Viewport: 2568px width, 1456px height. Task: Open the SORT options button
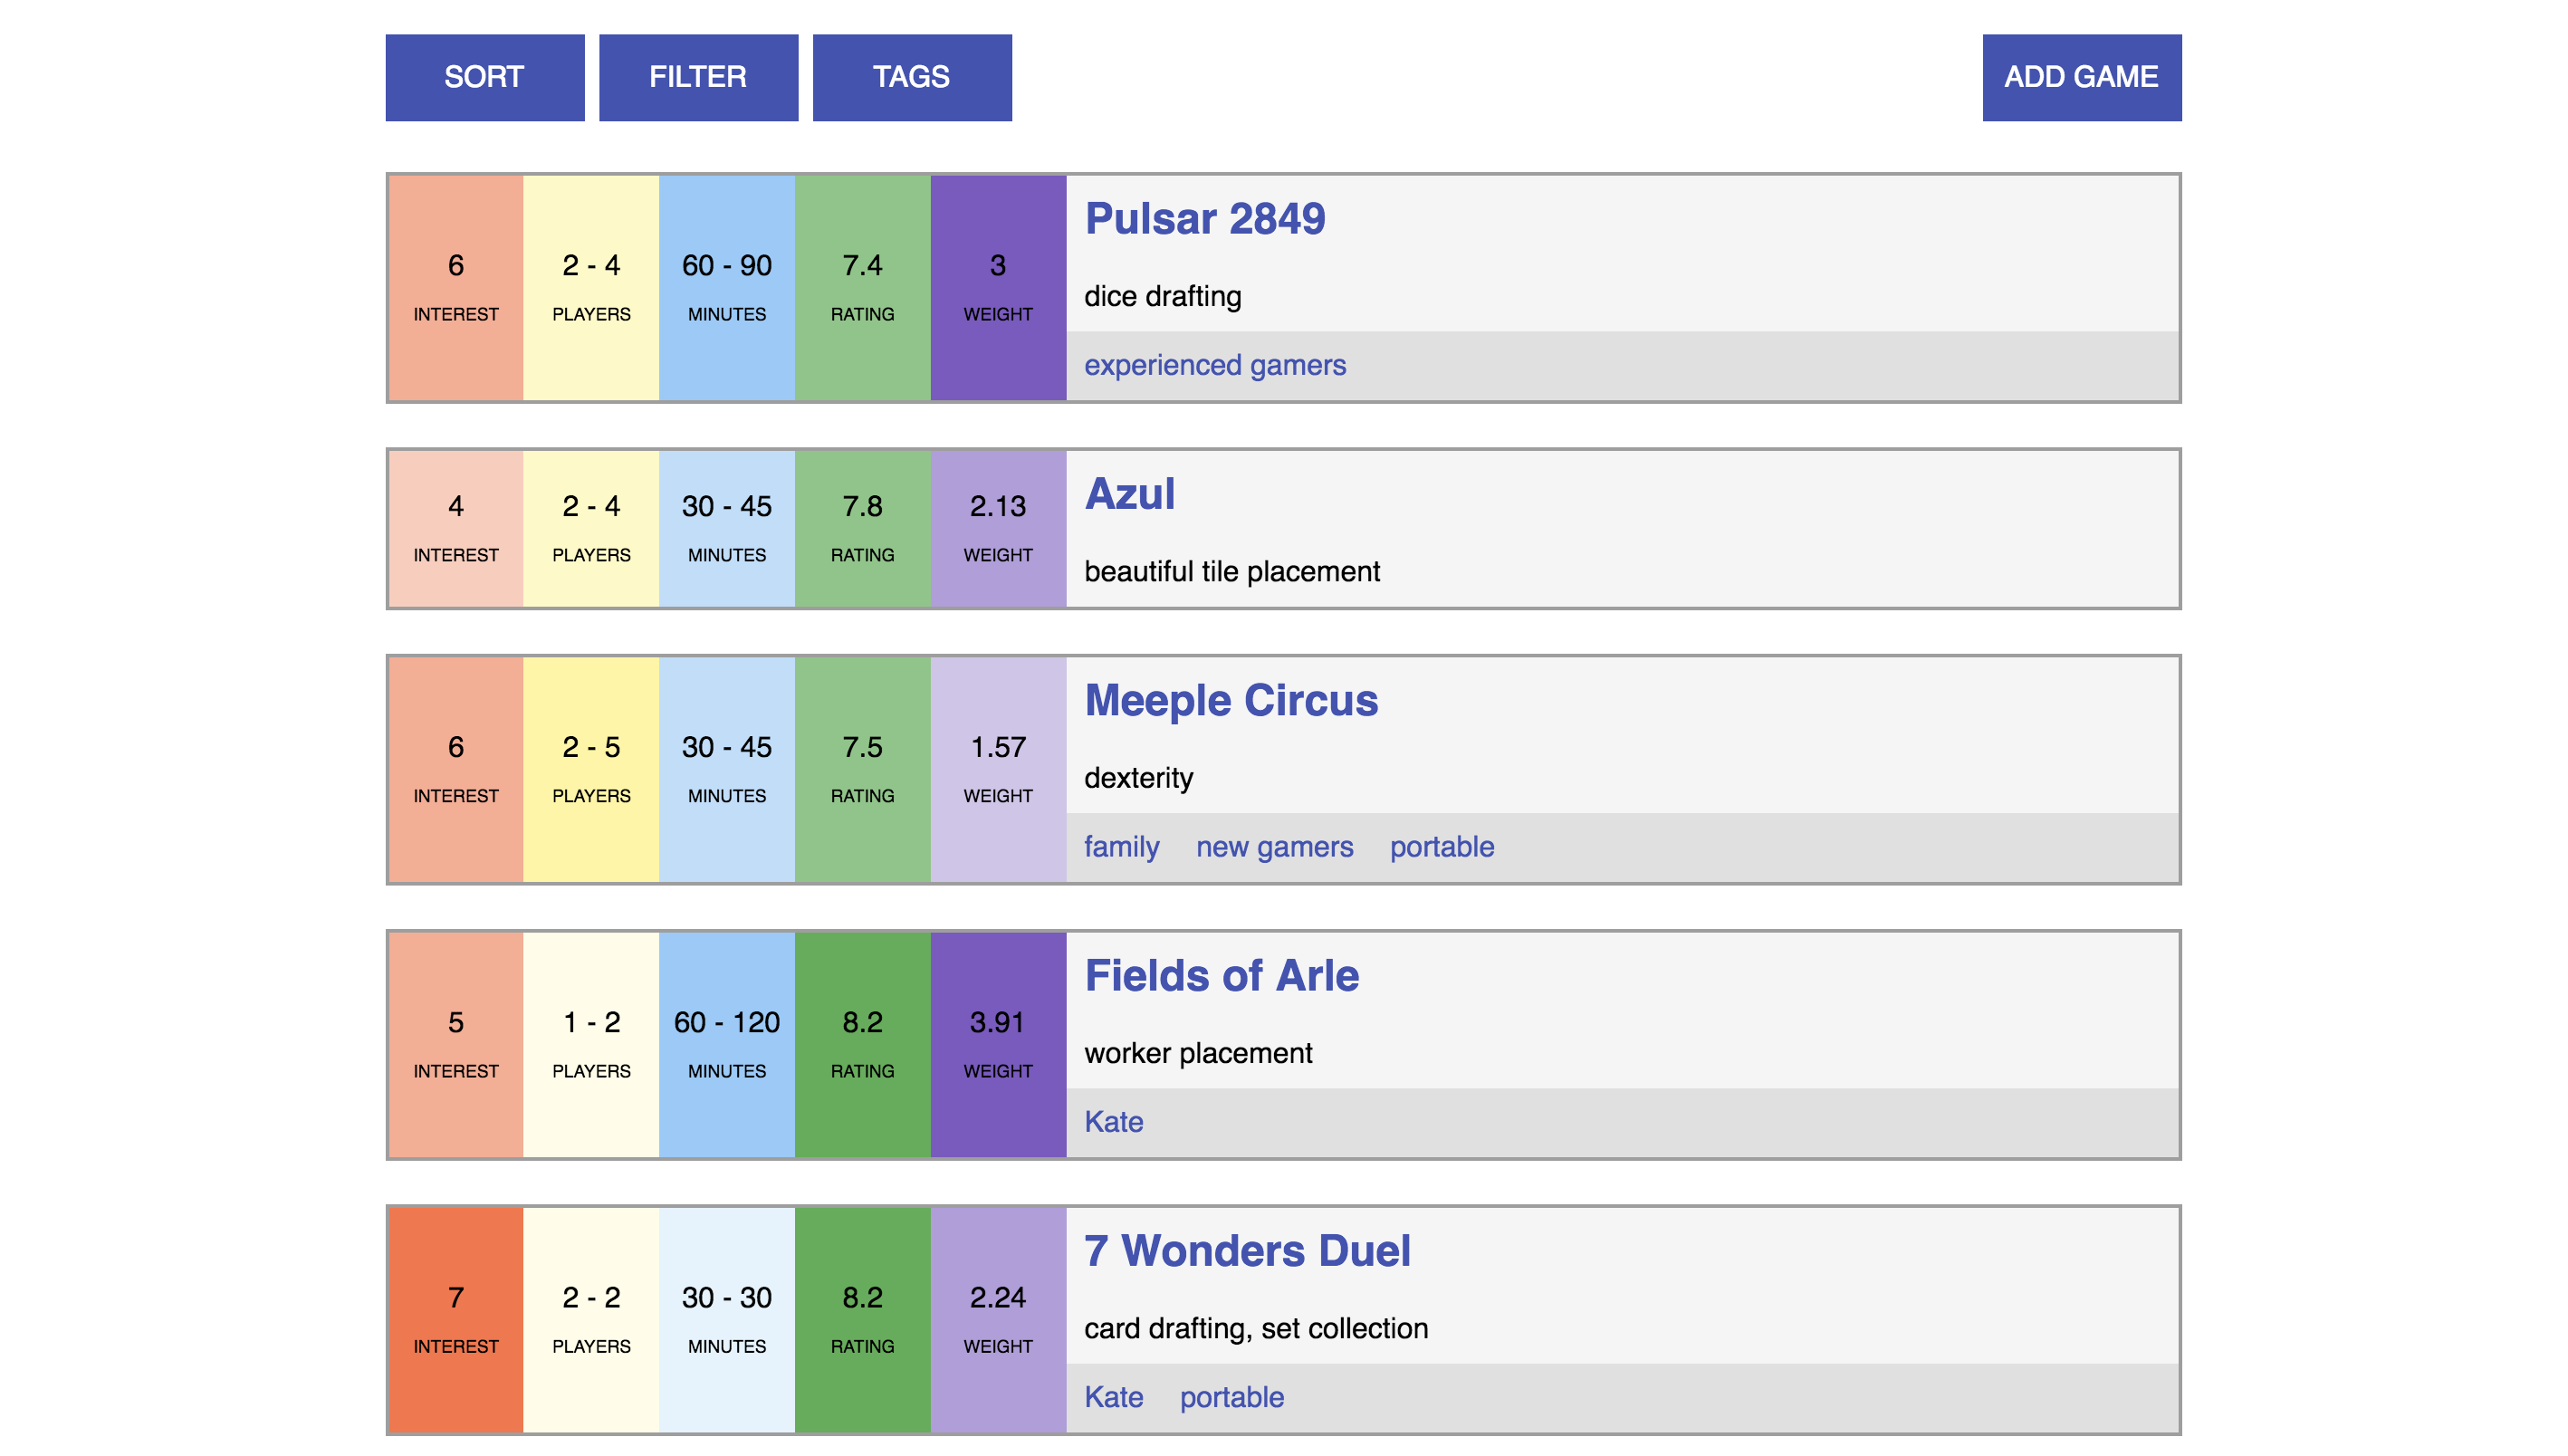485,78
